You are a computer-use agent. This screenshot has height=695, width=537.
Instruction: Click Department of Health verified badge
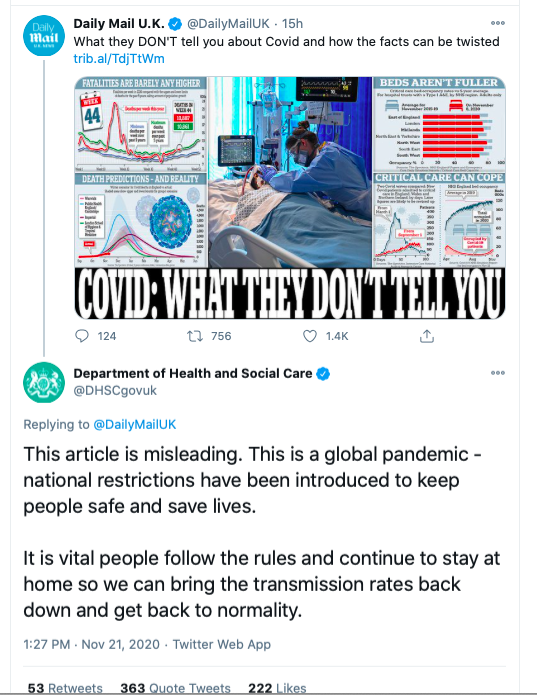pyautogui.click(x=323, y=374)
